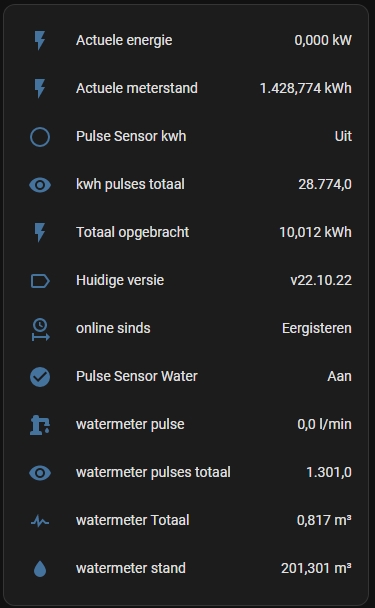Click the label tag icon for Huidige versie
This screenshot has width=375, height=608.
point(40,281)
